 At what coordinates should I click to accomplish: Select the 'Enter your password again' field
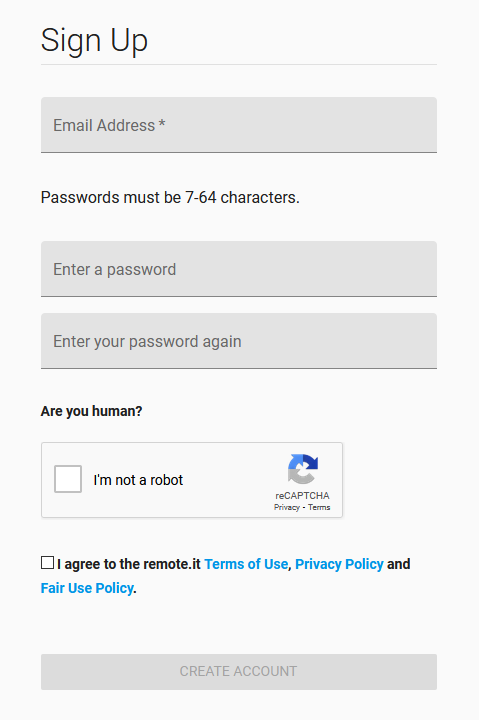(x=239, y=341)
